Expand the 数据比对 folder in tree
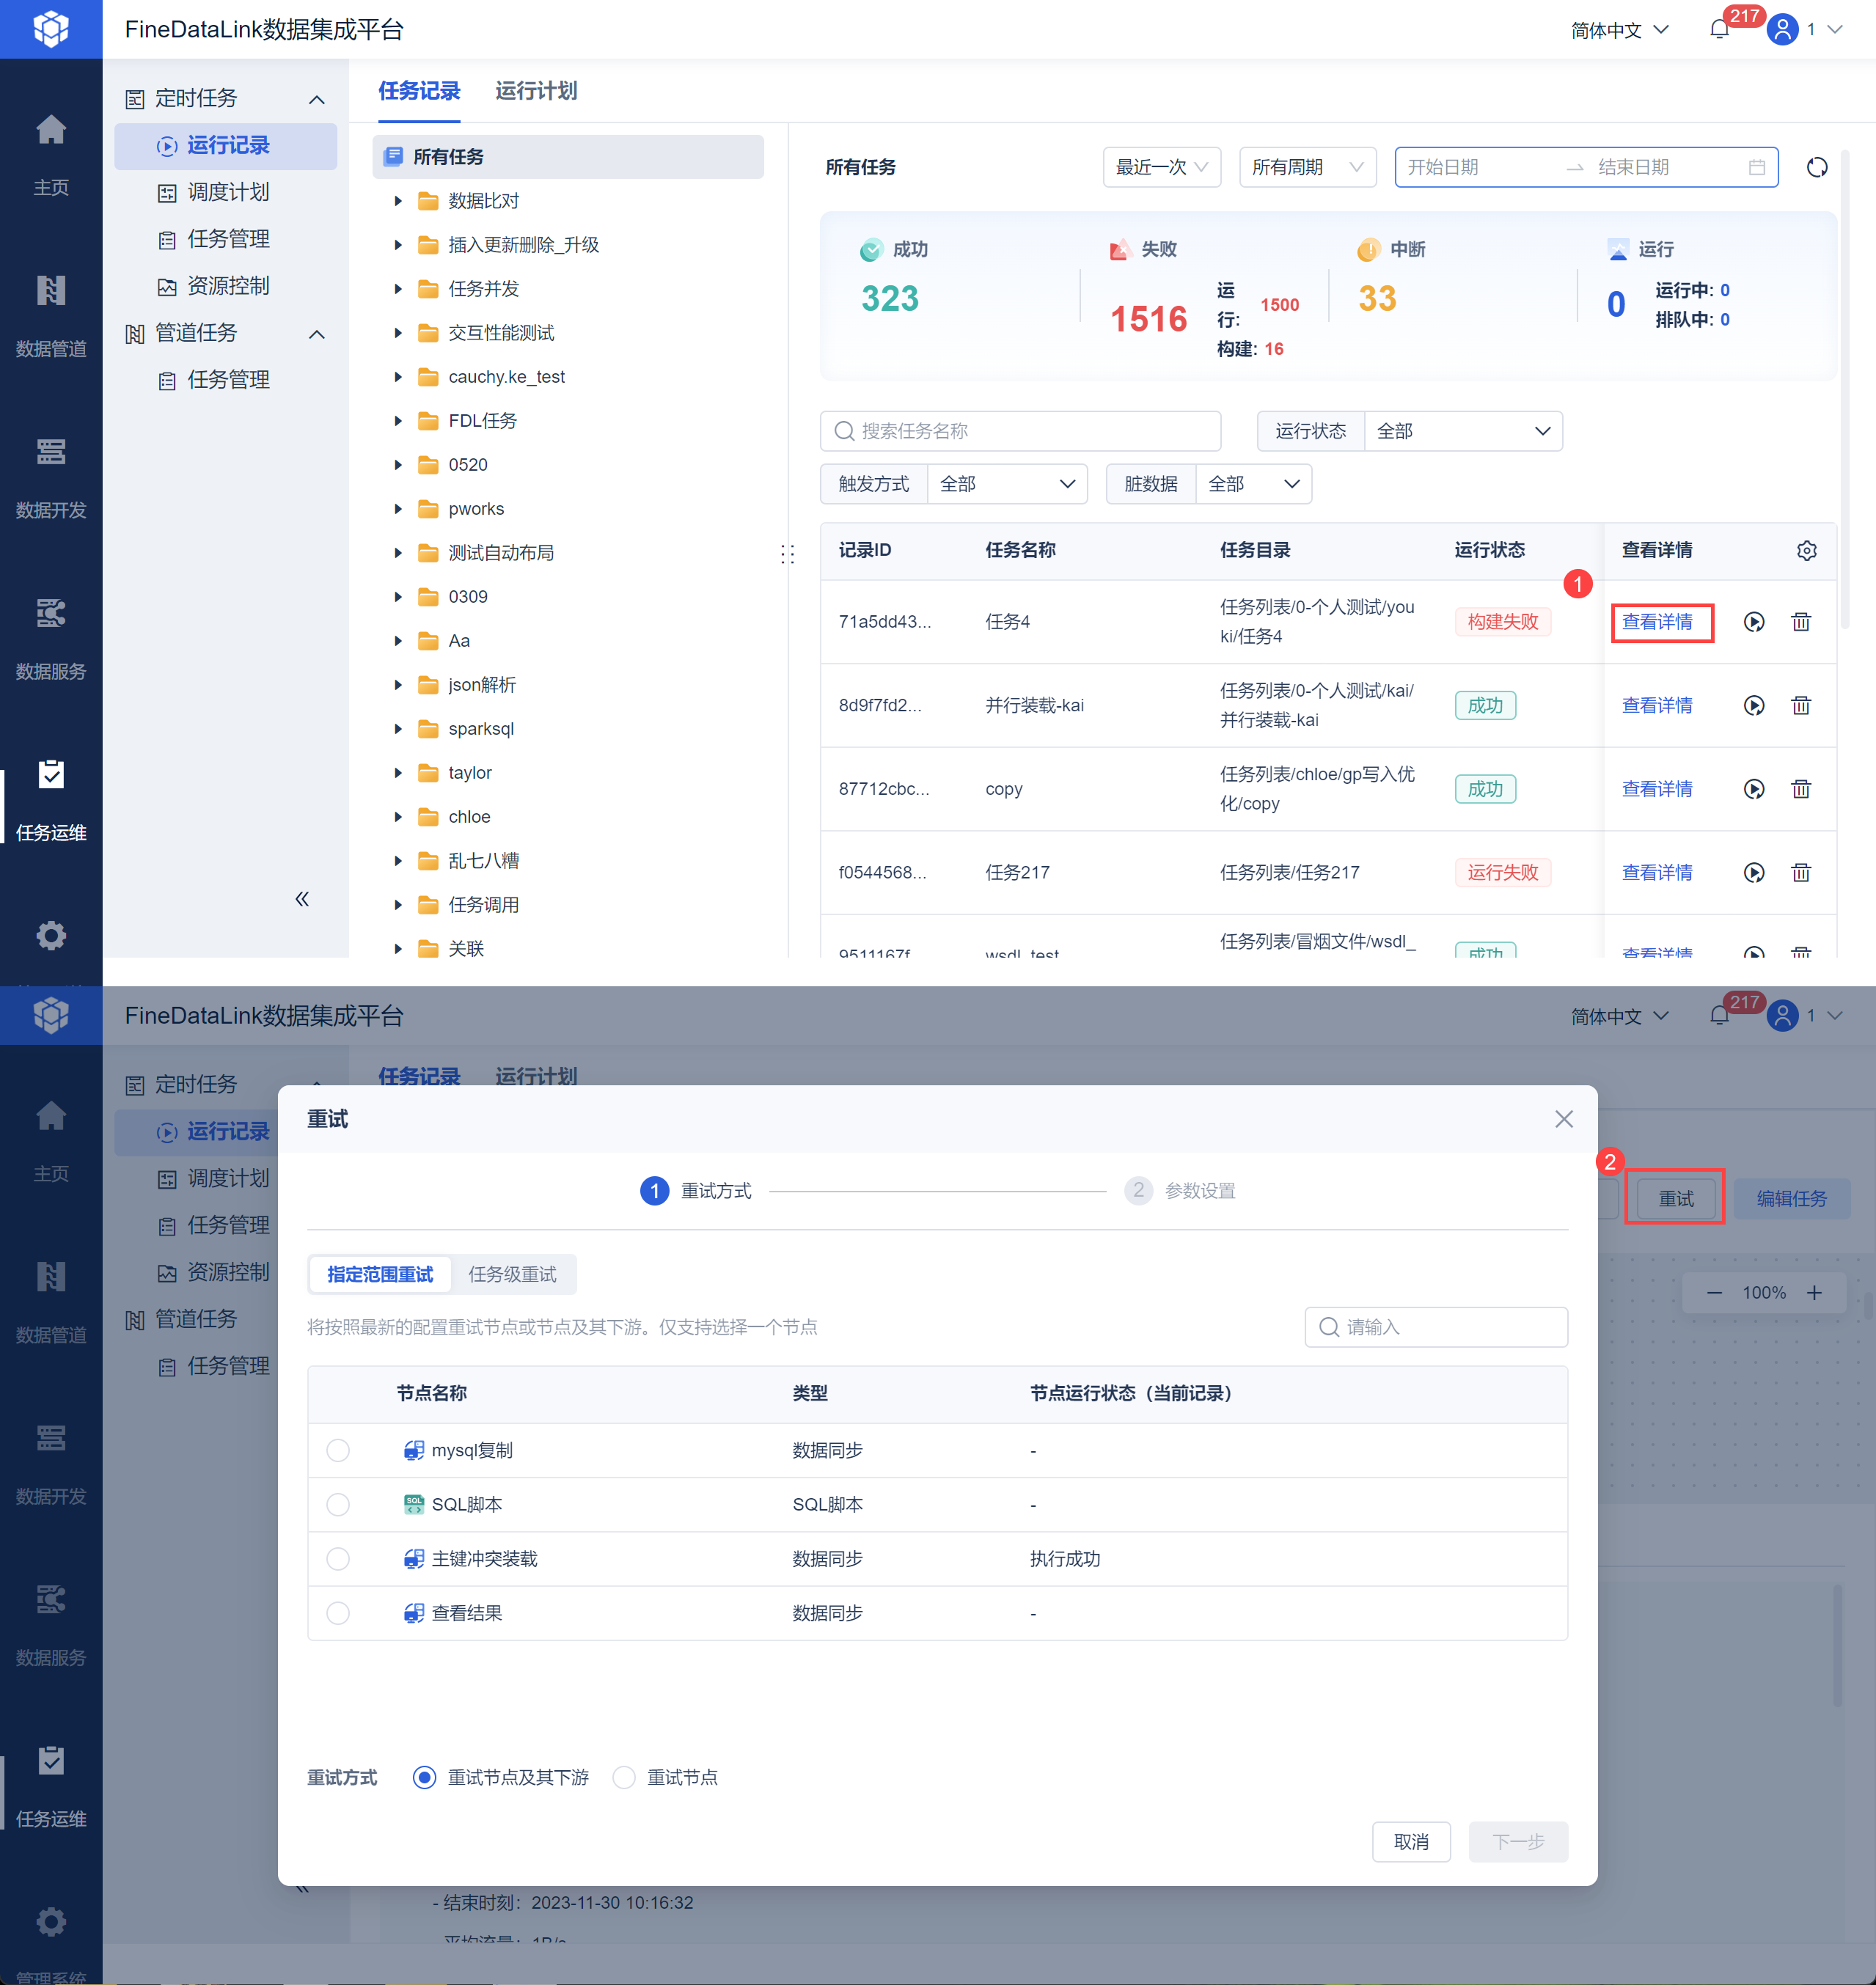Viewport: 1876px width, 1985px height. click(398, 201)
